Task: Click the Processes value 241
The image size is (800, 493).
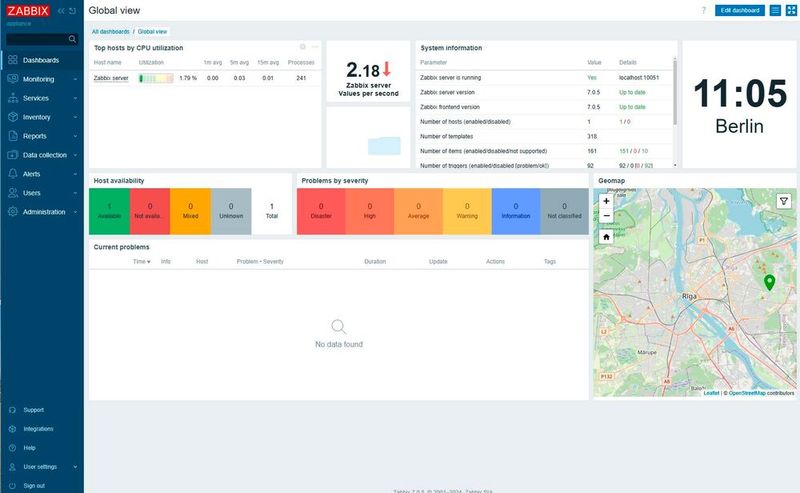Action: (x=301, y=78)
